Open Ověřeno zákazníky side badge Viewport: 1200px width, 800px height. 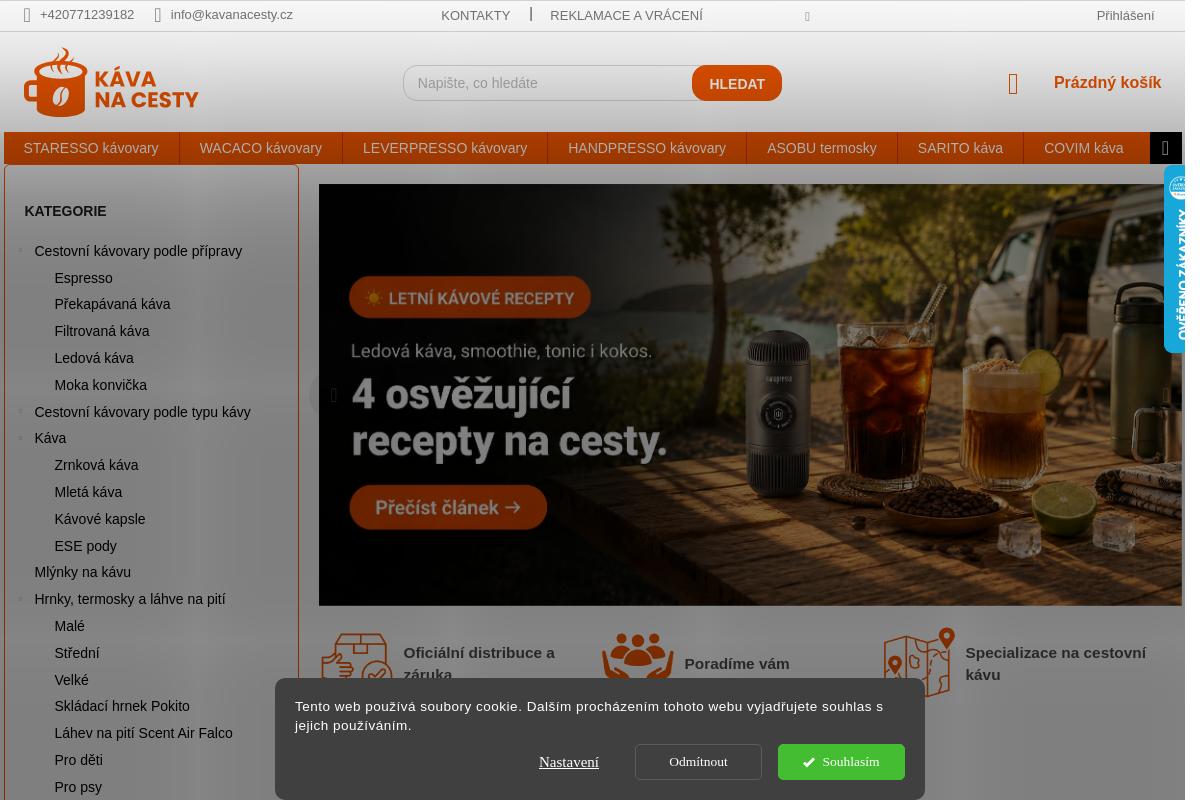[x=1175, y=259]
